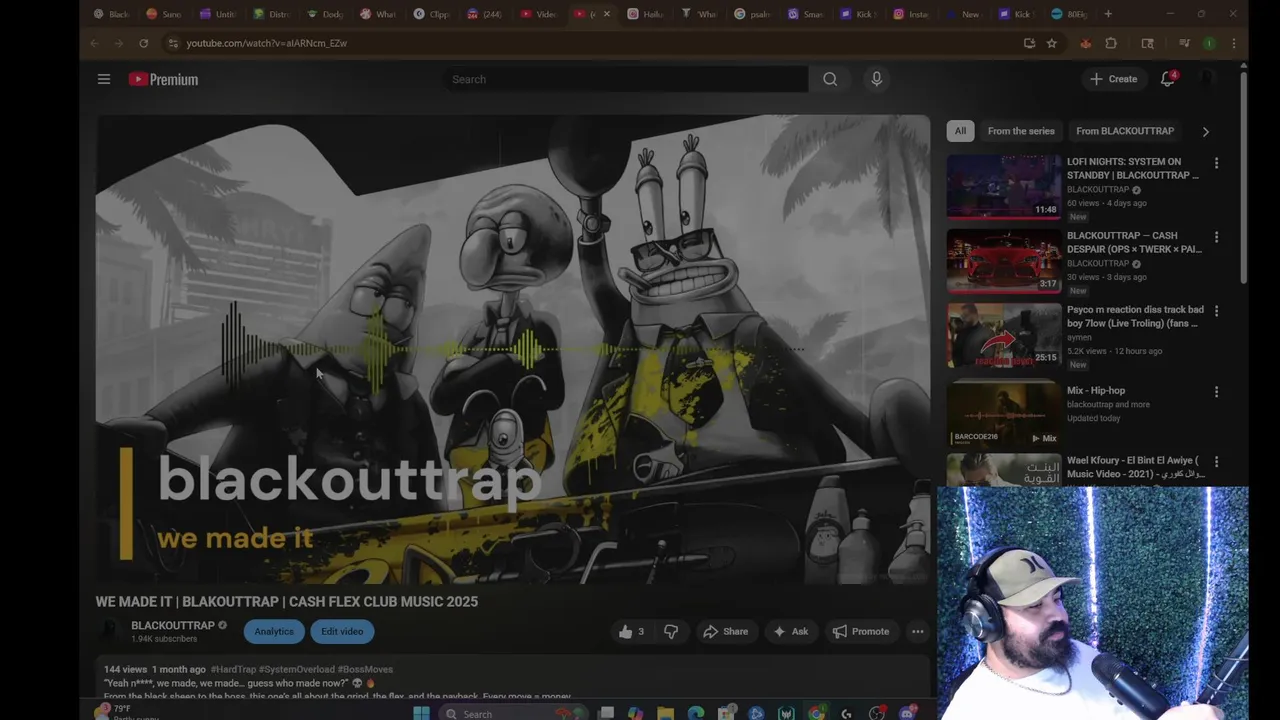1280x720 pixels.
Task: Open options for LOFI NIGHTS video
Action: tap(1216, 163)
